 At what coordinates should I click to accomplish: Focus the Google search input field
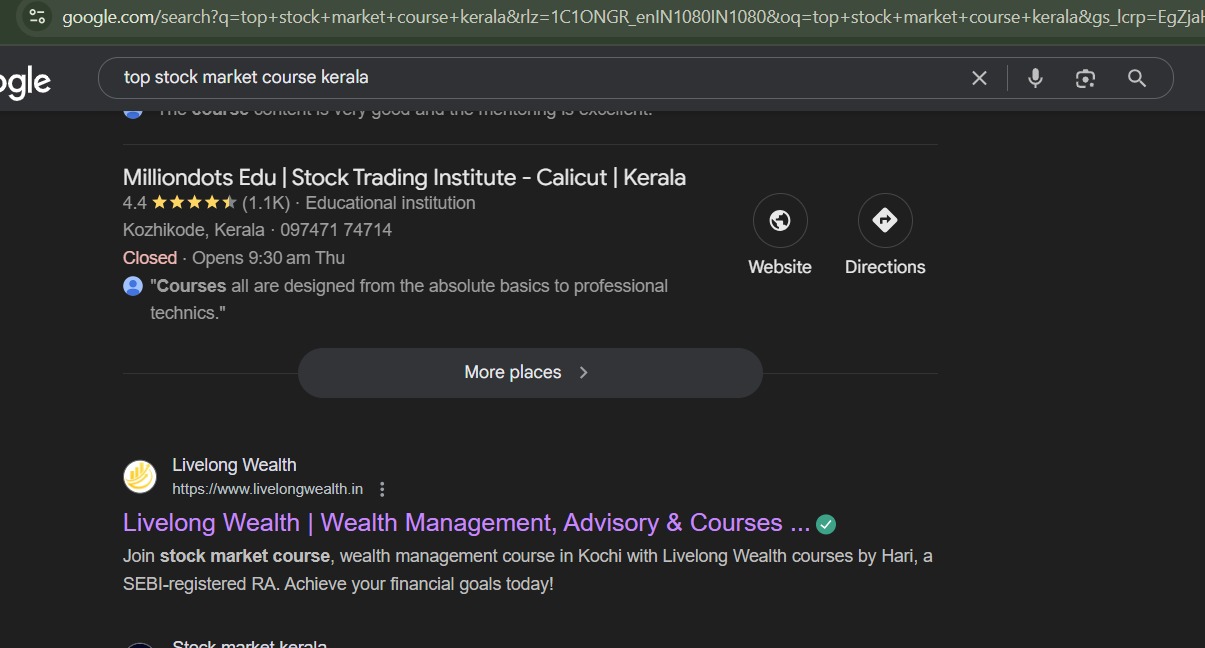(x=540, y=78)
